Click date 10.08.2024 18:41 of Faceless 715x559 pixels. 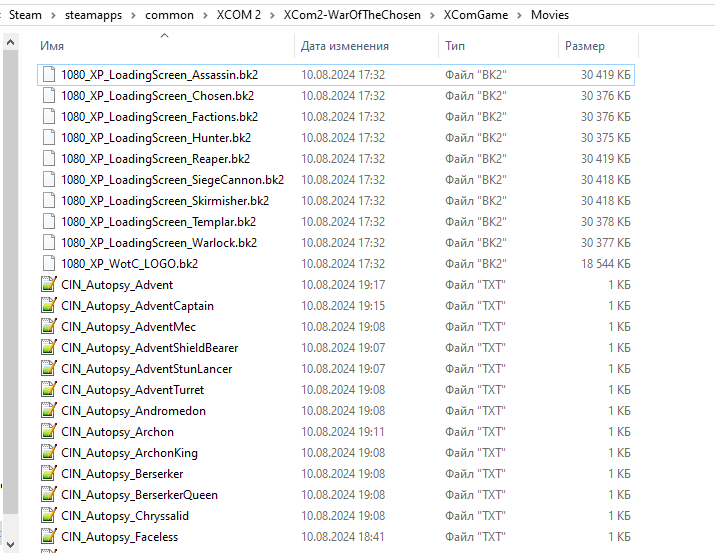pos(343,536)
